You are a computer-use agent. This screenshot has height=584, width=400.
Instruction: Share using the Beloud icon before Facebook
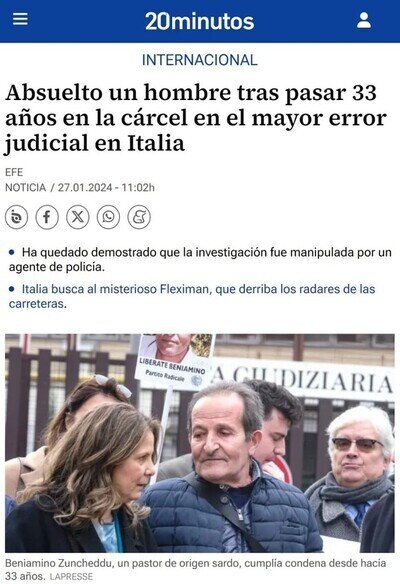coord(16,217)
